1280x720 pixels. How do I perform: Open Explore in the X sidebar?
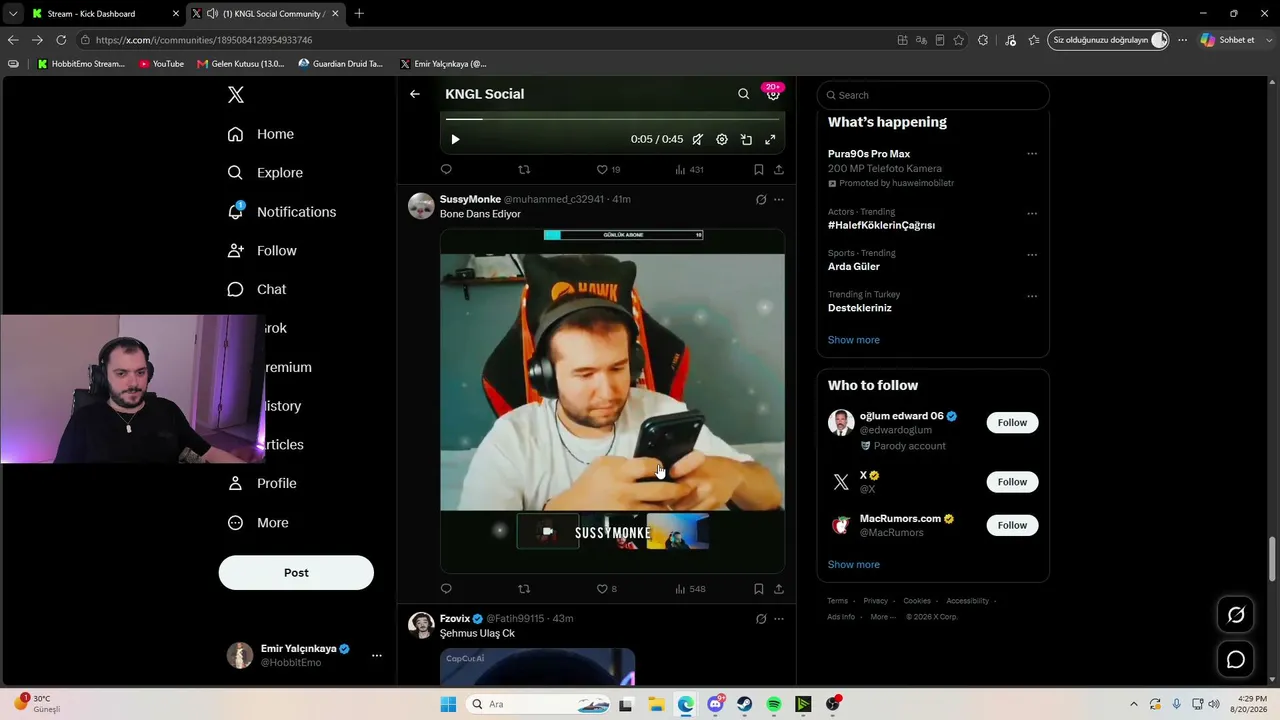pos(265,173)
